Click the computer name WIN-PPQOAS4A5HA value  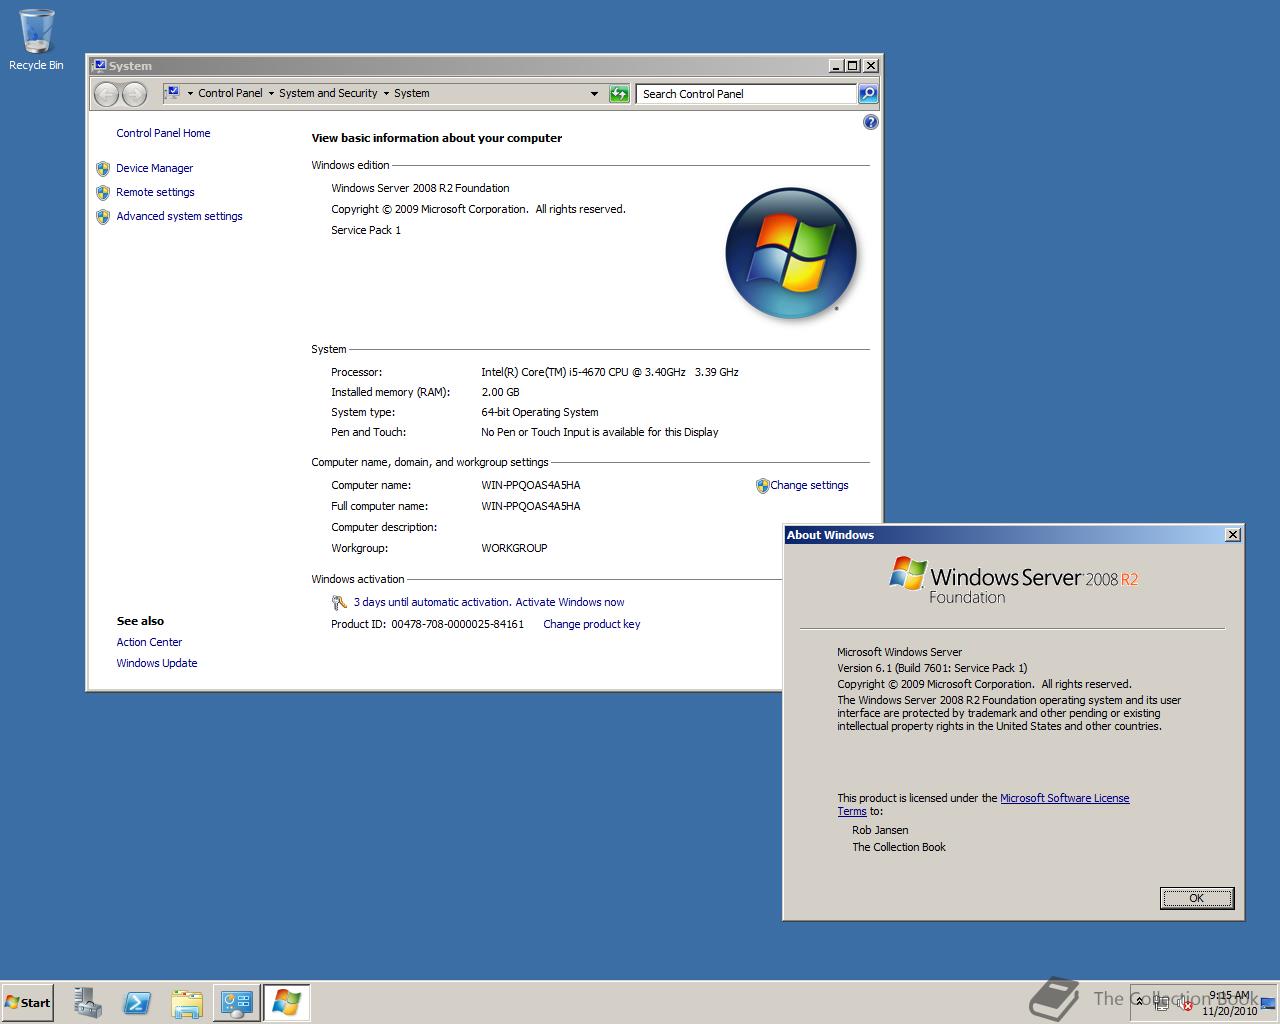tap(530, 486)
